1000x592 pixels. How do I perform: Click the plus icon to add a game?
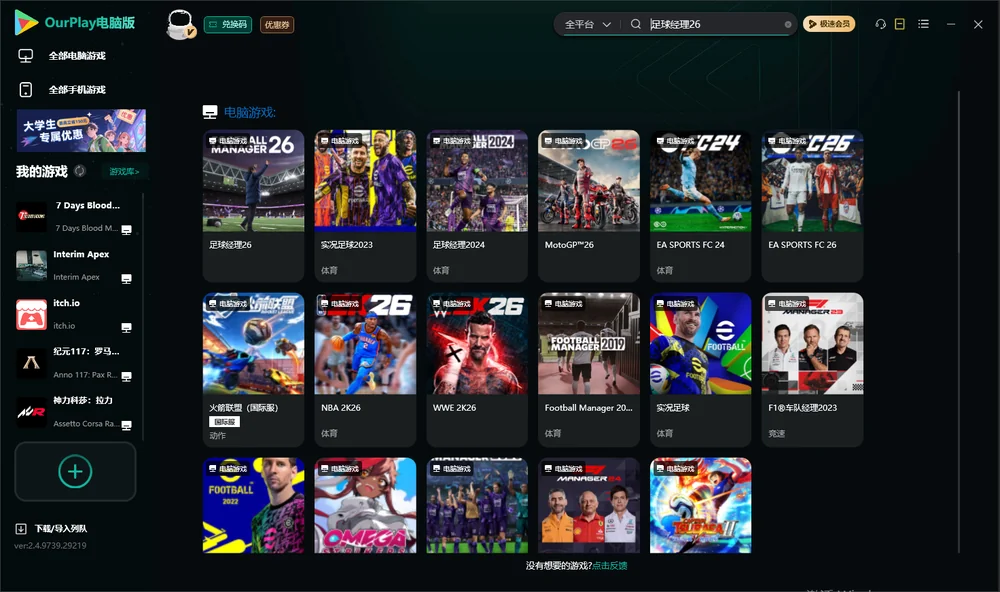click(75, 471)
